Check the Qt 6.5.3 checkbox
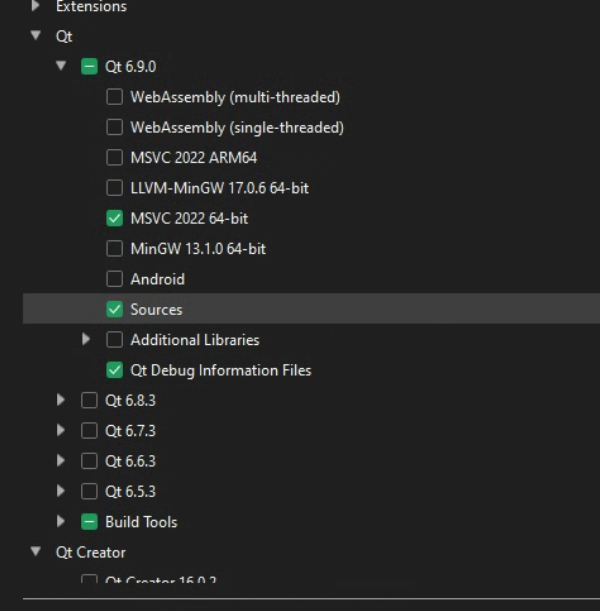This screenshot has width=600, height=611. click(x=89, y=492)
